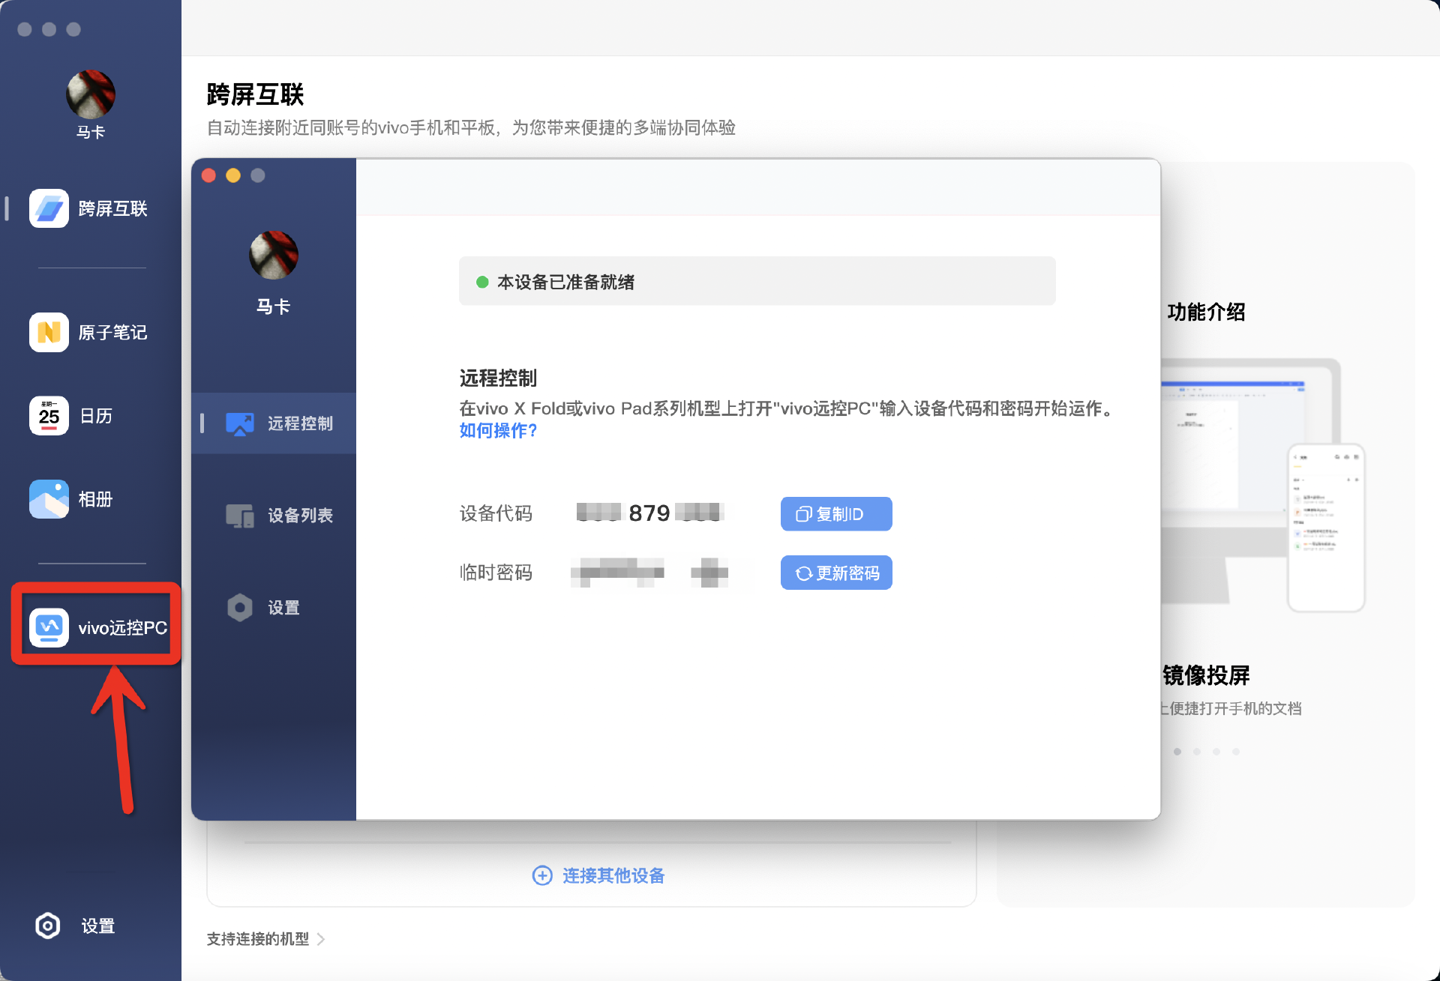Select 设备列表 devices icon

(240, 516)
